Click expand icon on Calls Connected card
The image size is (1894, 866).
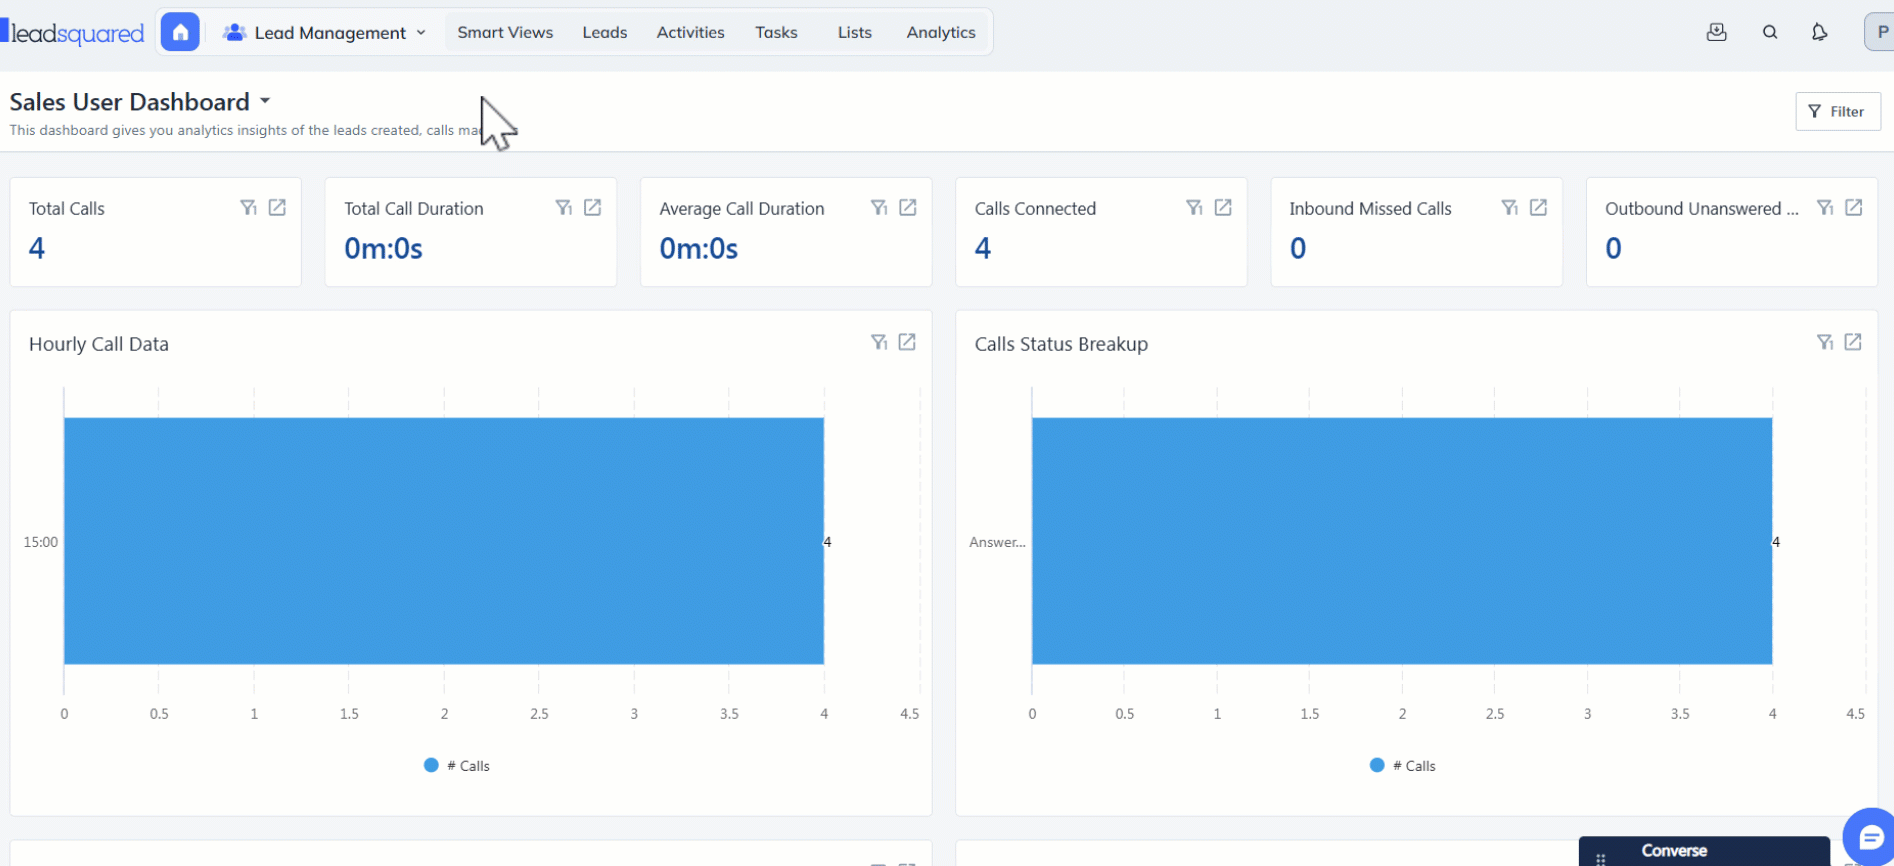point(1222,207)
